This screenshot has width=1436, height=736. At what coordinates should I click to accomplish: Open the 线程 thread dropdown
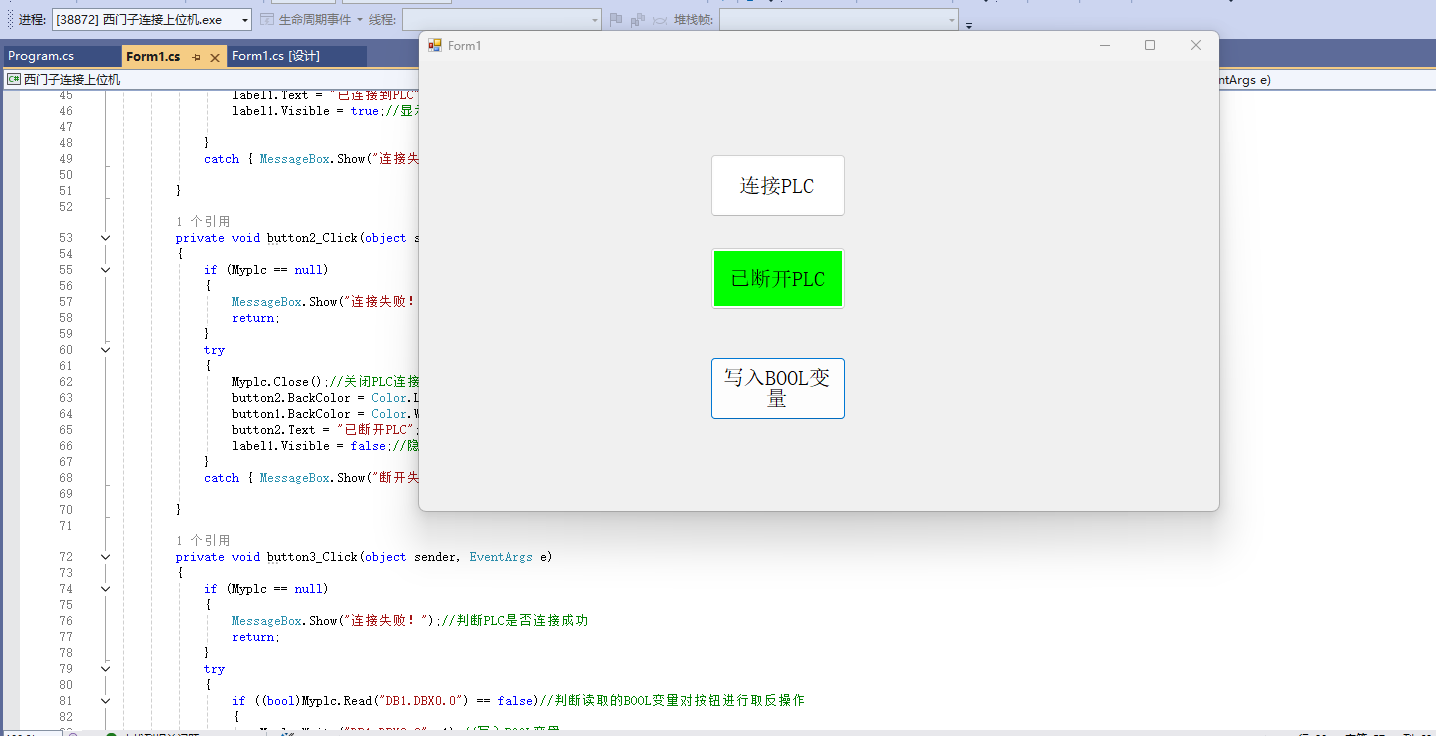594,20
